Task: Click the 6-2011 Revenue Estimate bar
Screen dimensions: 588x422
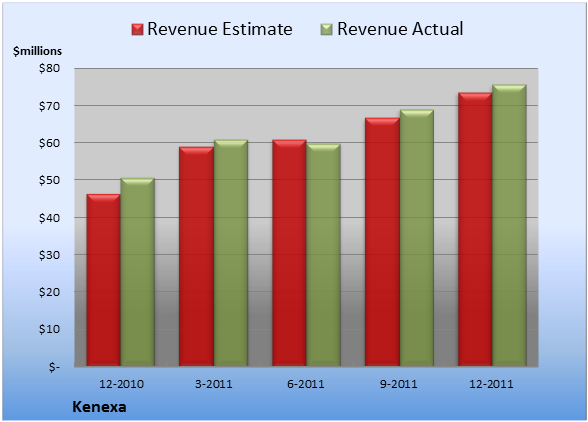Action: point(289,253)
